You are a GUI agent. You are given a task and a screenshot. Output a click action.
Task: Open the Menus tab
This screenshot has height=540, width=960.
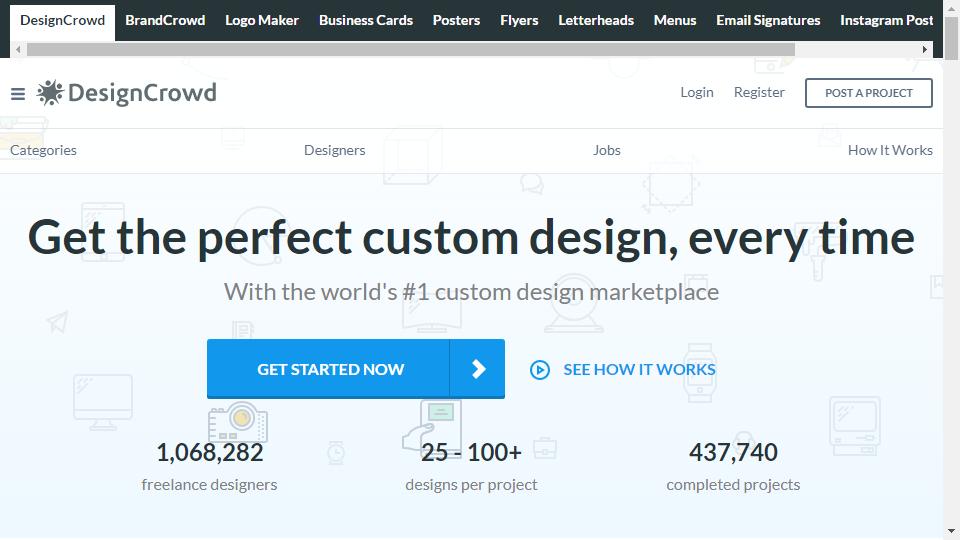click(675, 20)
